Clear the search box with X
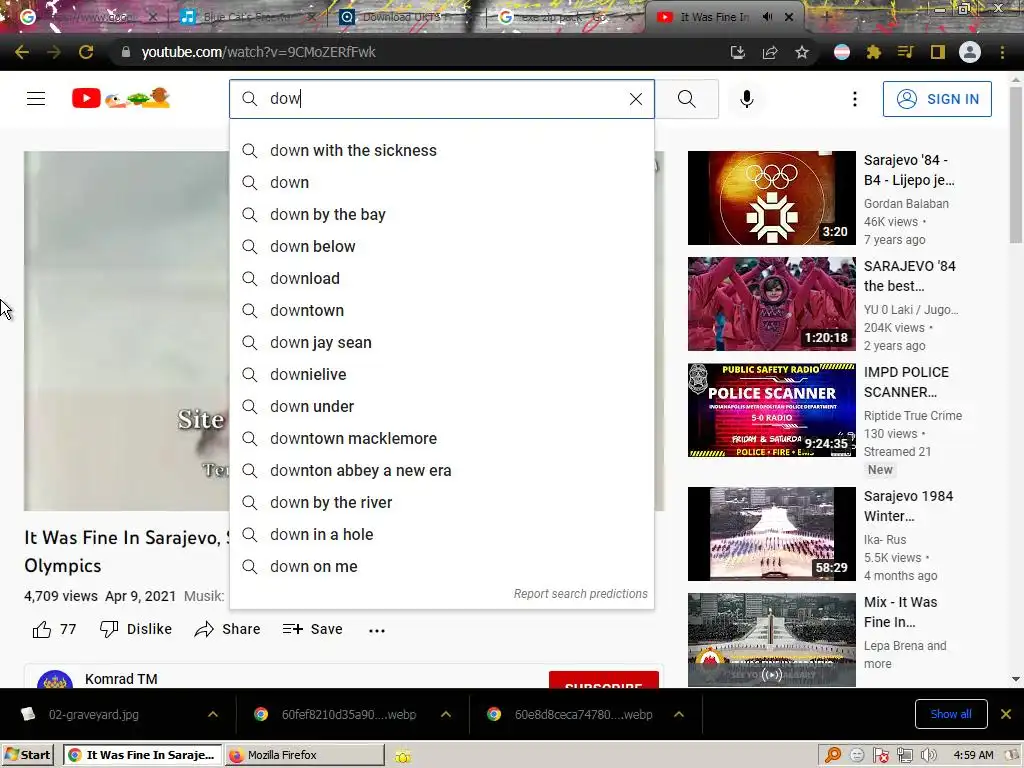 point(635,99)
